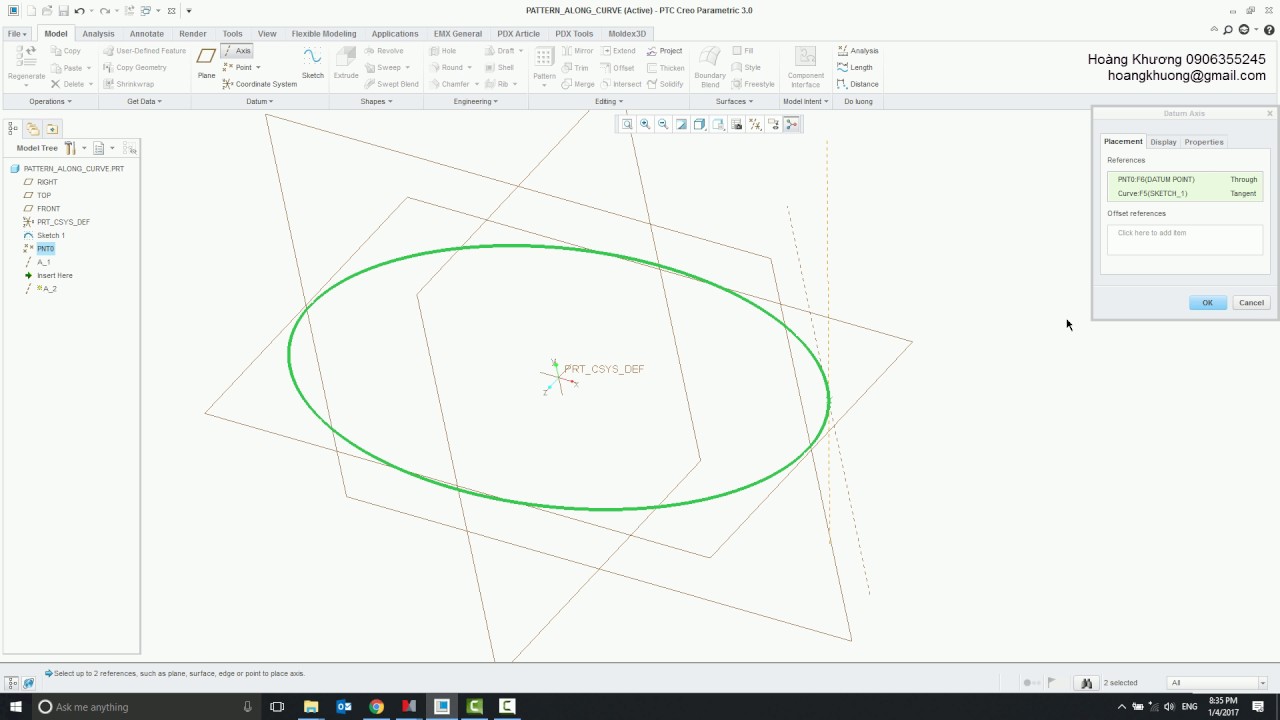Image resolution: width=1280 pixels, height=720 pixels.
Task: Toggle spin center display
Action: (x=791, y=124)
